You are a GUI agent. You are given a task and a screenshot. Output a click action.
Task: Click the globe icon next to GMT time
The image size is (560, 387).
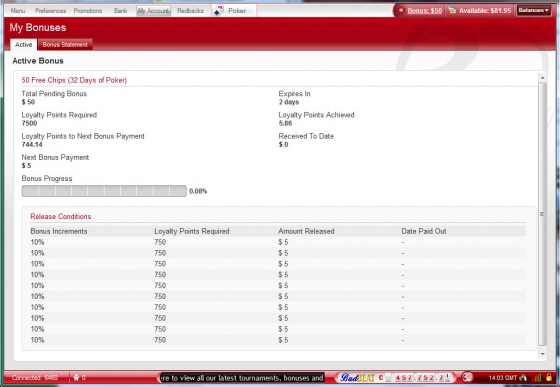pos(523,377)
